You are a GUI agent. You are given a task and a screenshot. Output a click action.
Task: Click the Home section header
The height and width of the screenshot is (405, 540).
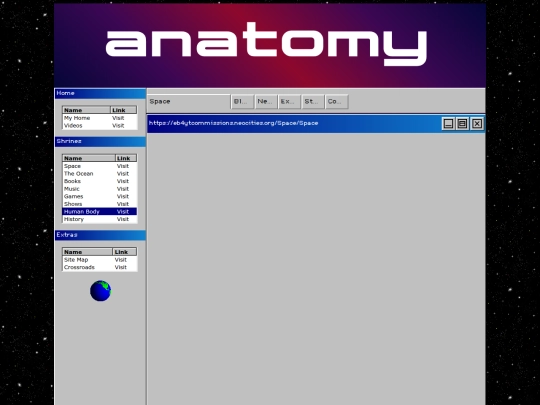[x=100, y=93]
